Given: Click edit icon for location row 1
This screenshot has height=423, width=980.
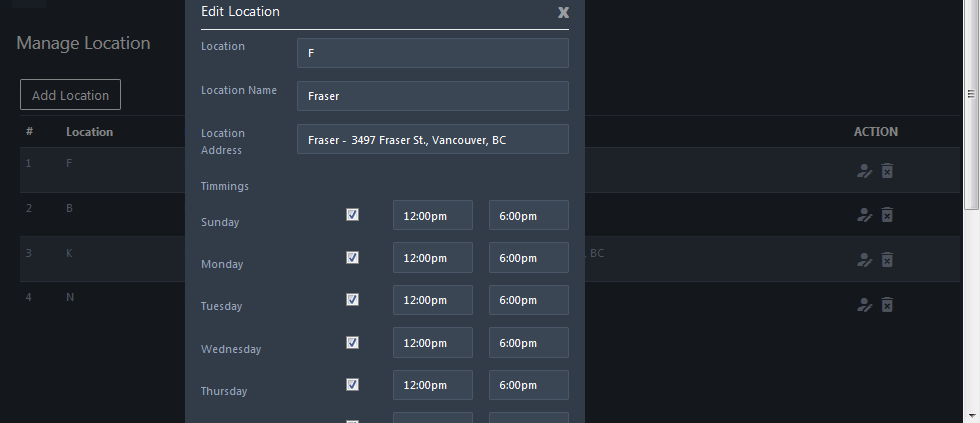Looking at the screenshot, I should click(865, 171).
